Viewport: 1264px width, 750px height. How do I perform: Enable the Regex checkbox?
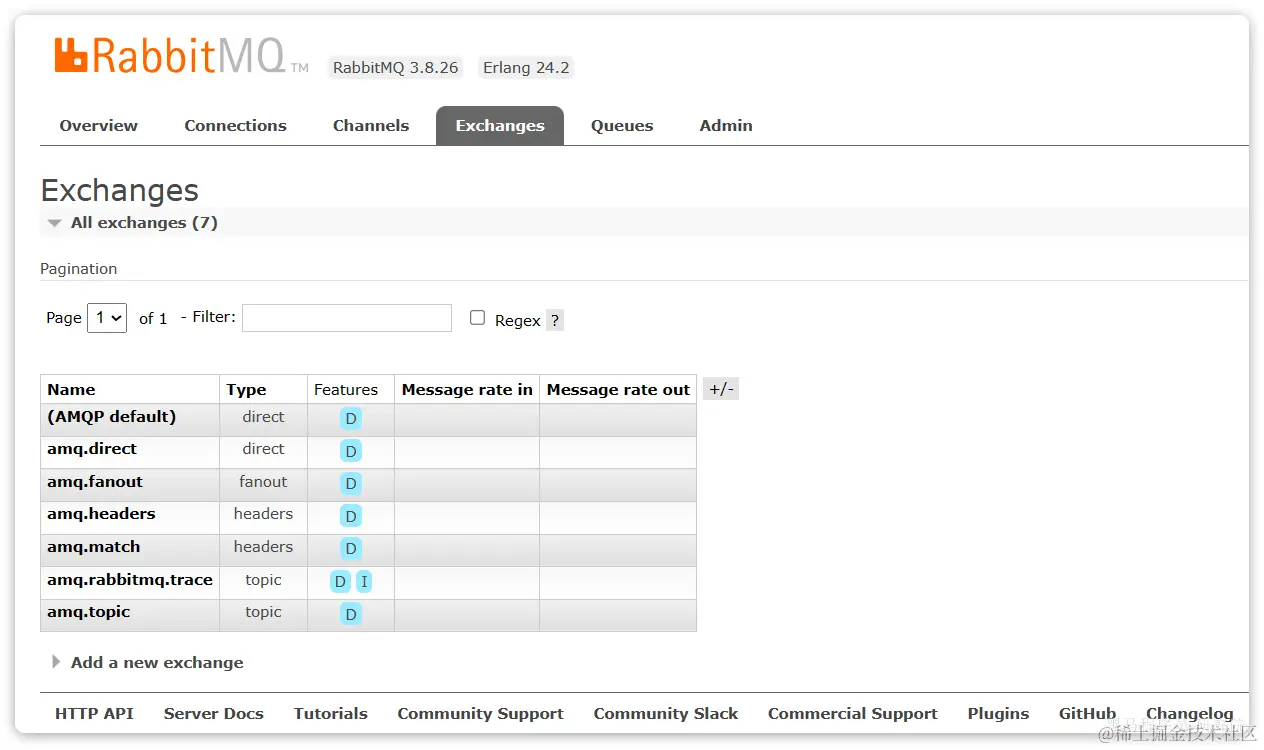click(x=478, y=318)
